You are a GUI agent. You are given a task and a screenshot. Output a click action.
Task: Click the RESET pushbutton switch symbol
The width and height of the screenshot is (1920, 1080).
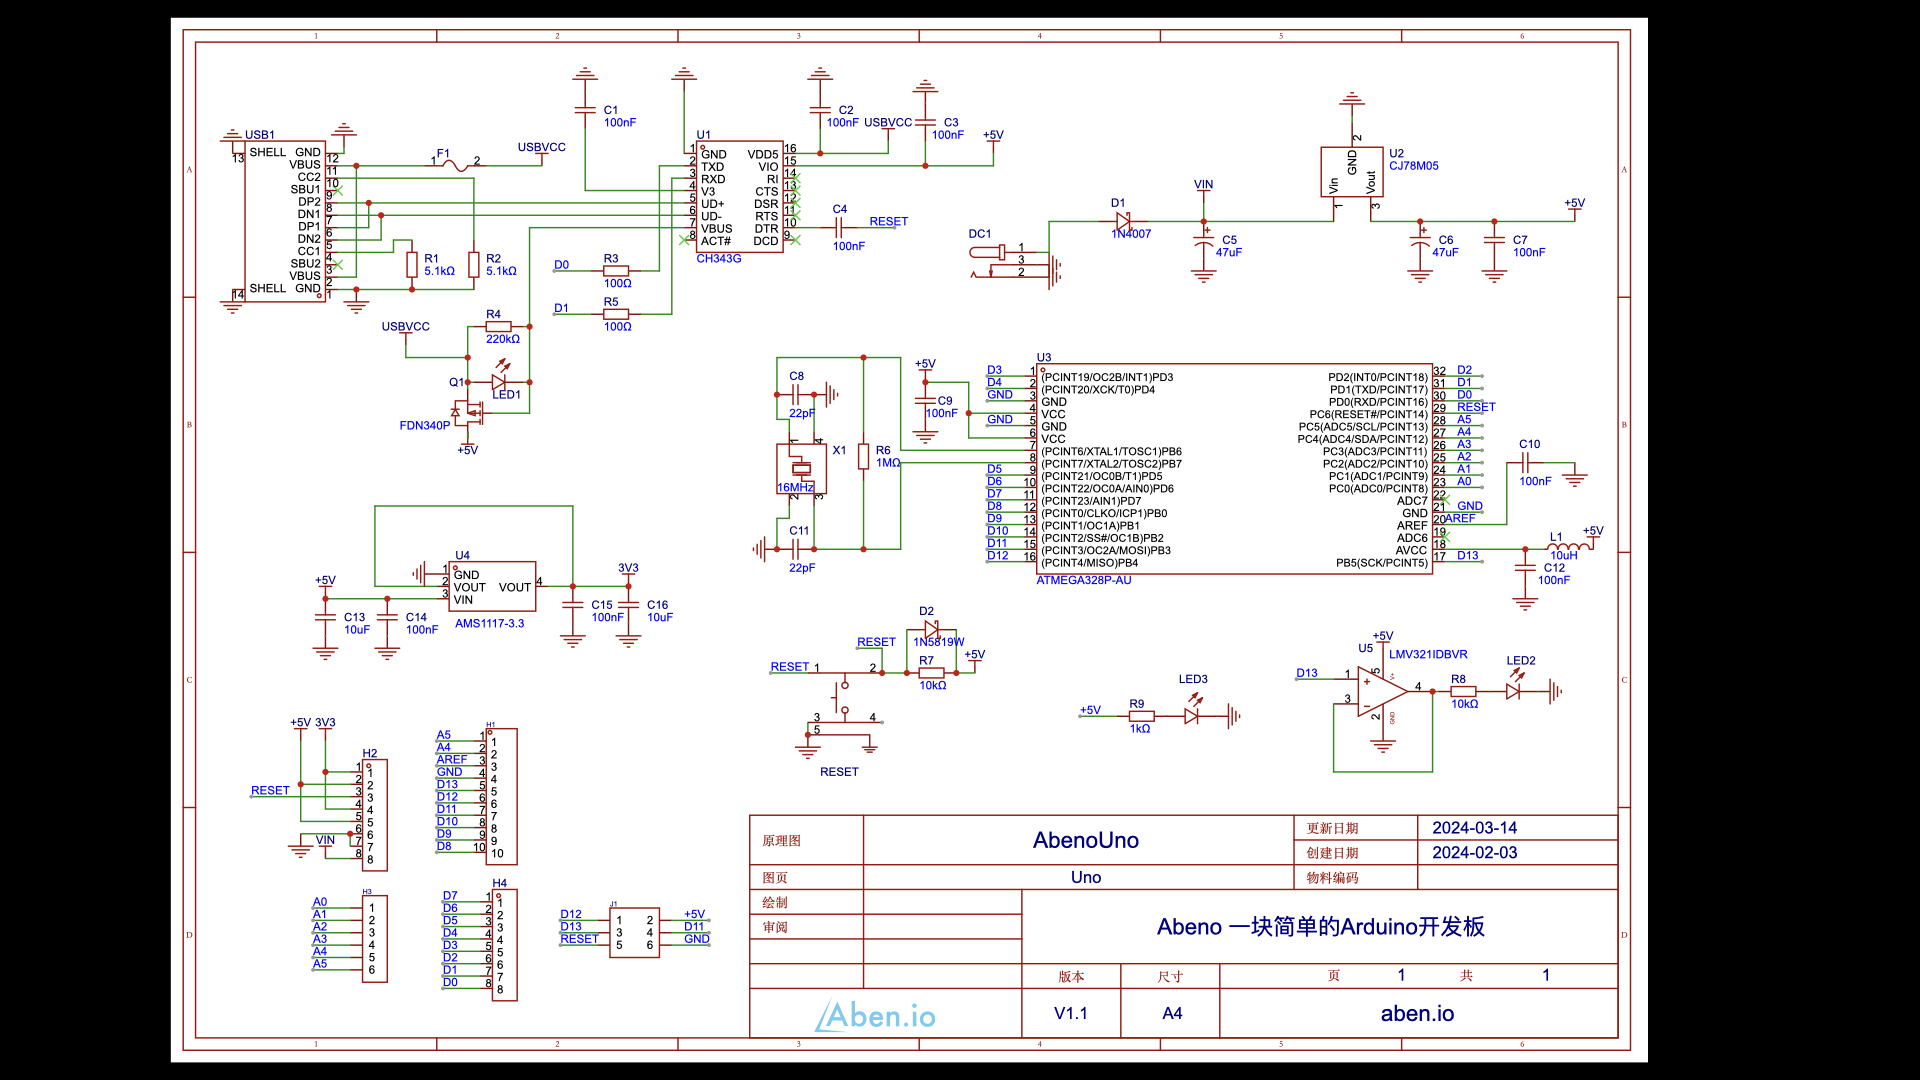[x=843, y=699]
